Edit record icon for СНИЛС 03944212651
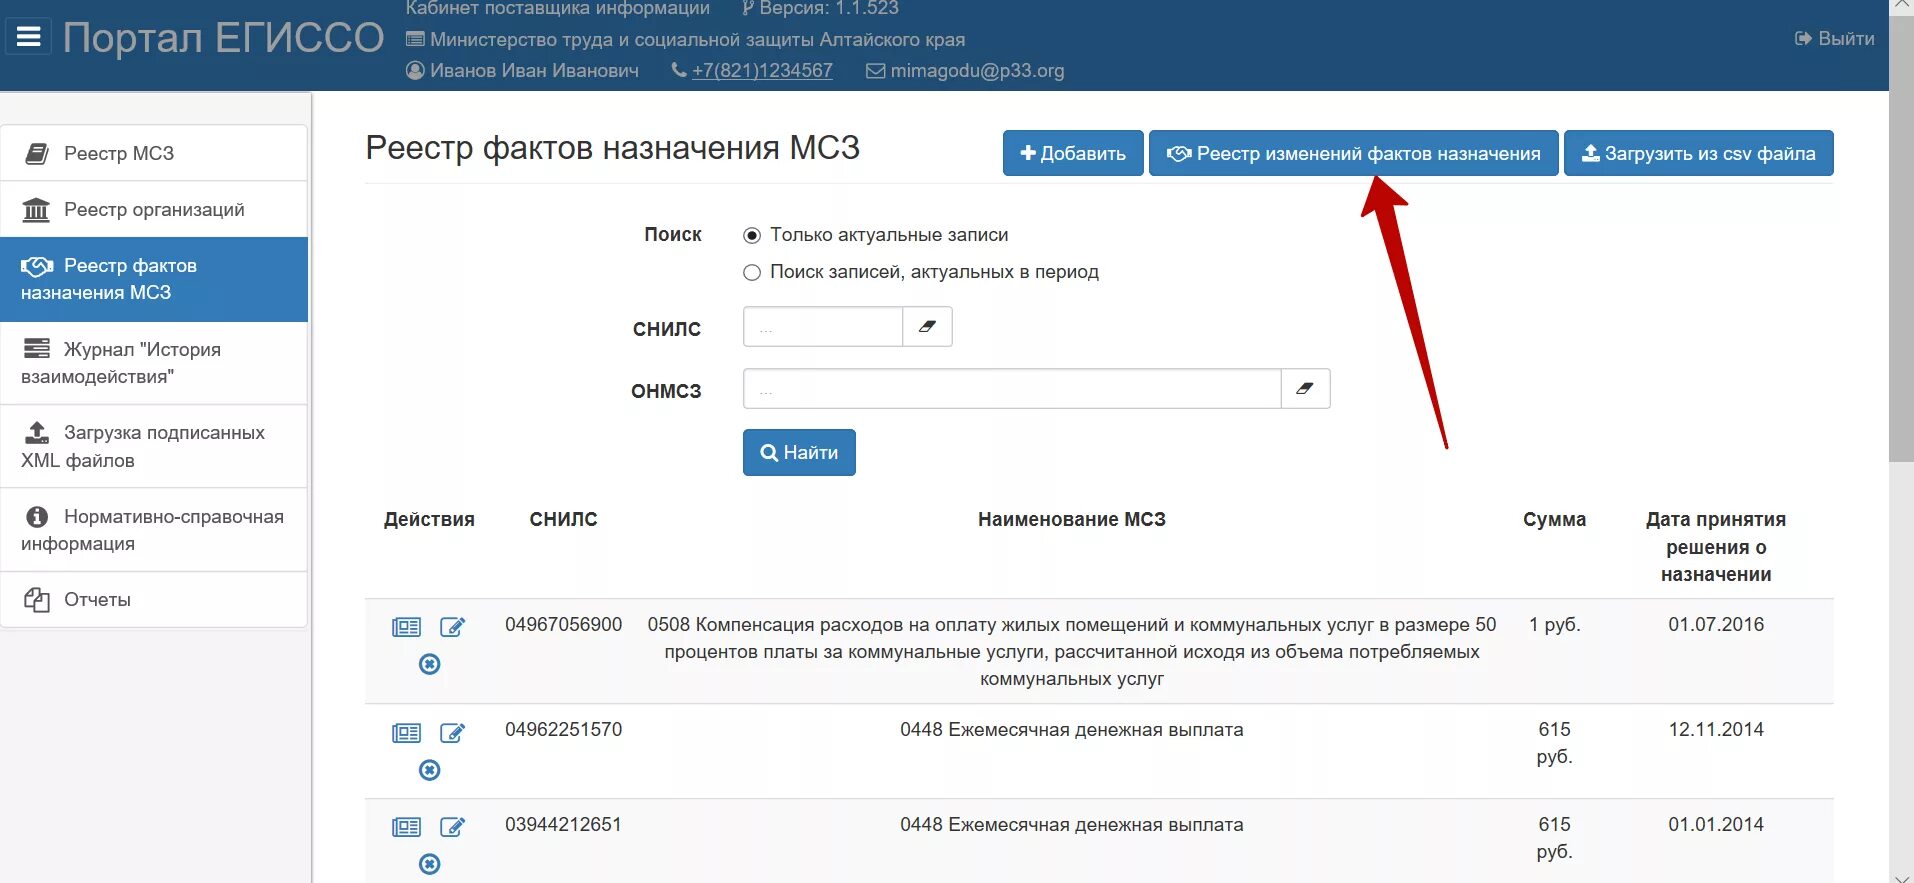The image size is (1914, 883). coord(452,827)
